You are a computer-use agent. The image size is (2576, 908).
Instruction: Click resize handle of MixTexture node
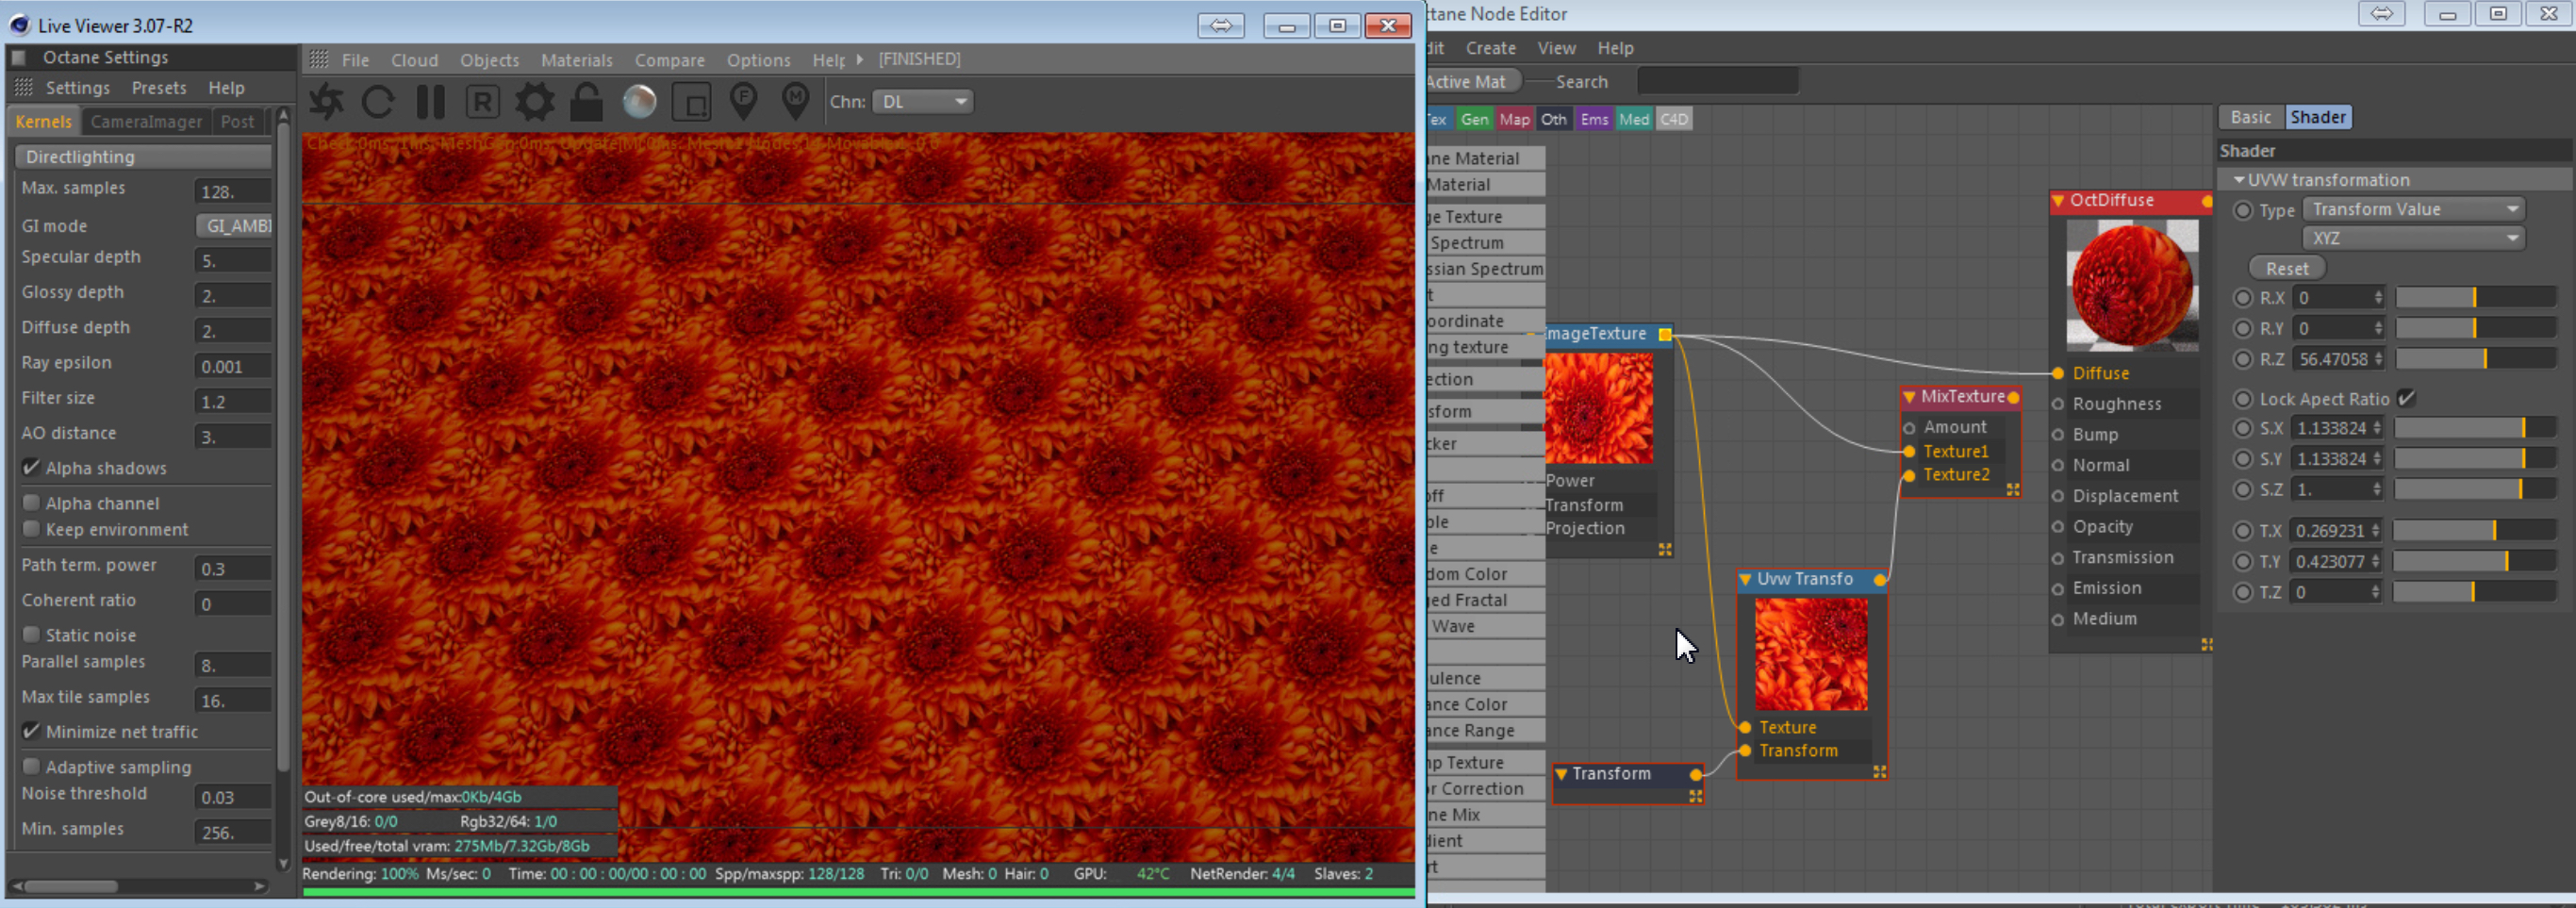pyautogui.click(x=2013, y=490)
